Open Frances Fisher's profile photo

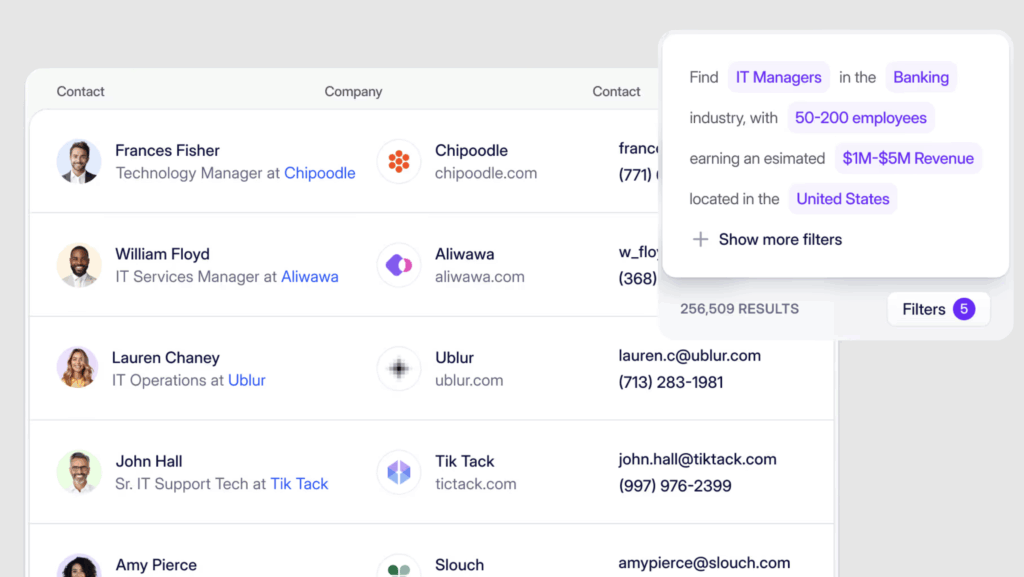(x=79, y=161)
